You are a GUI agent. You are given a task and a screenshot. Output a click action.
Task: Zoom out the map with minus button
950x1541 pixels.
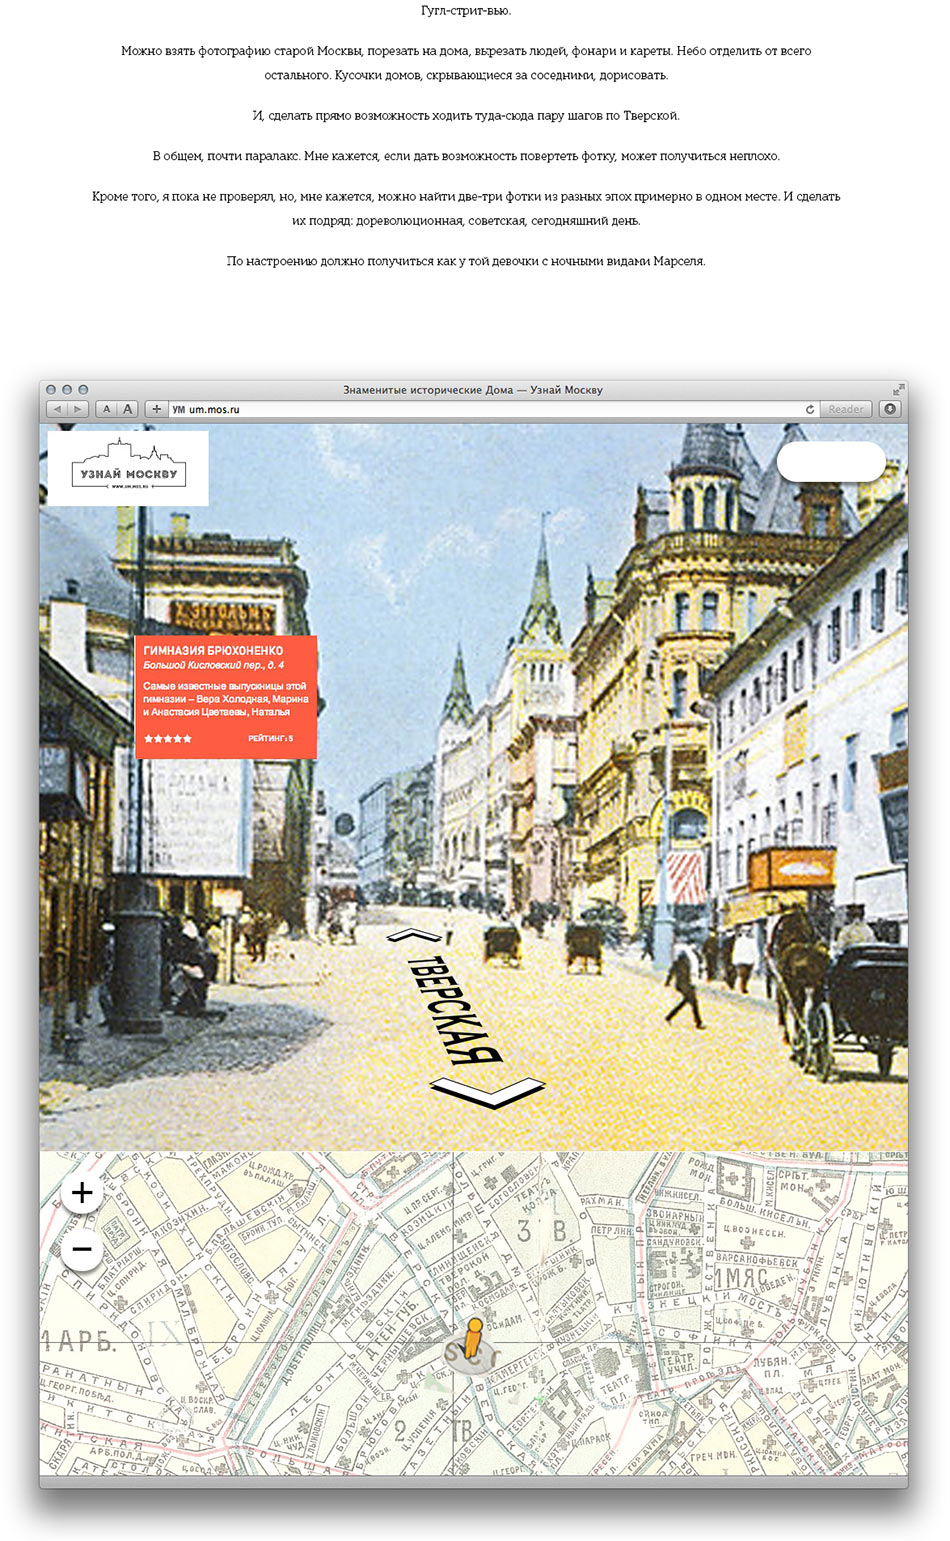coord(82,1249)
